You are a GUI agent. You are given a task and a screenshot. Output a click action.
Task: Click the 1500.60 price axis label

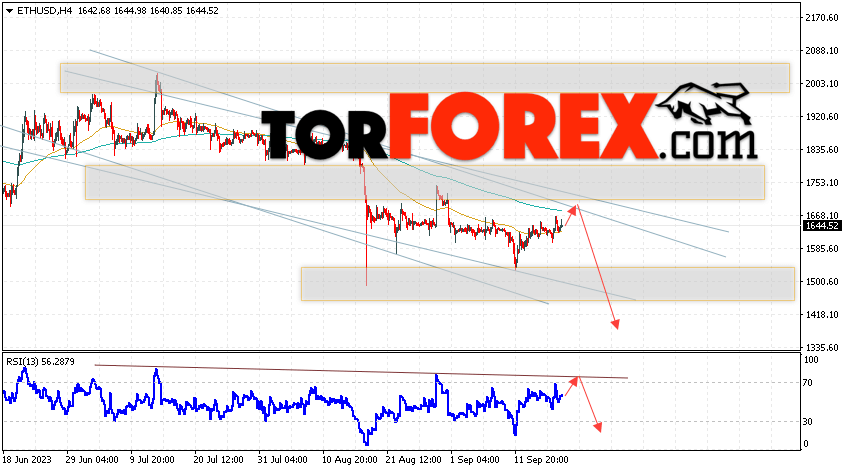[822, 282]
